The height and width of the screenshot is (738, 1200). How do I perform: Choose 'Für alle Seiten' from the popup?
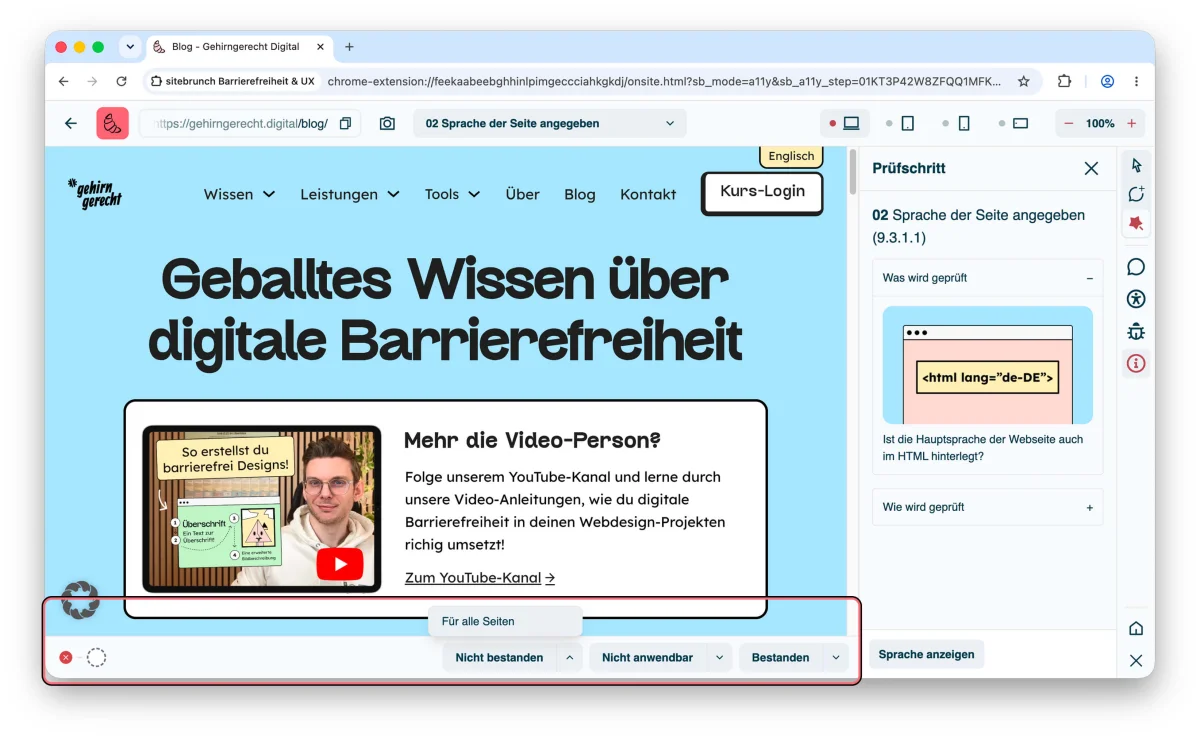505,621
